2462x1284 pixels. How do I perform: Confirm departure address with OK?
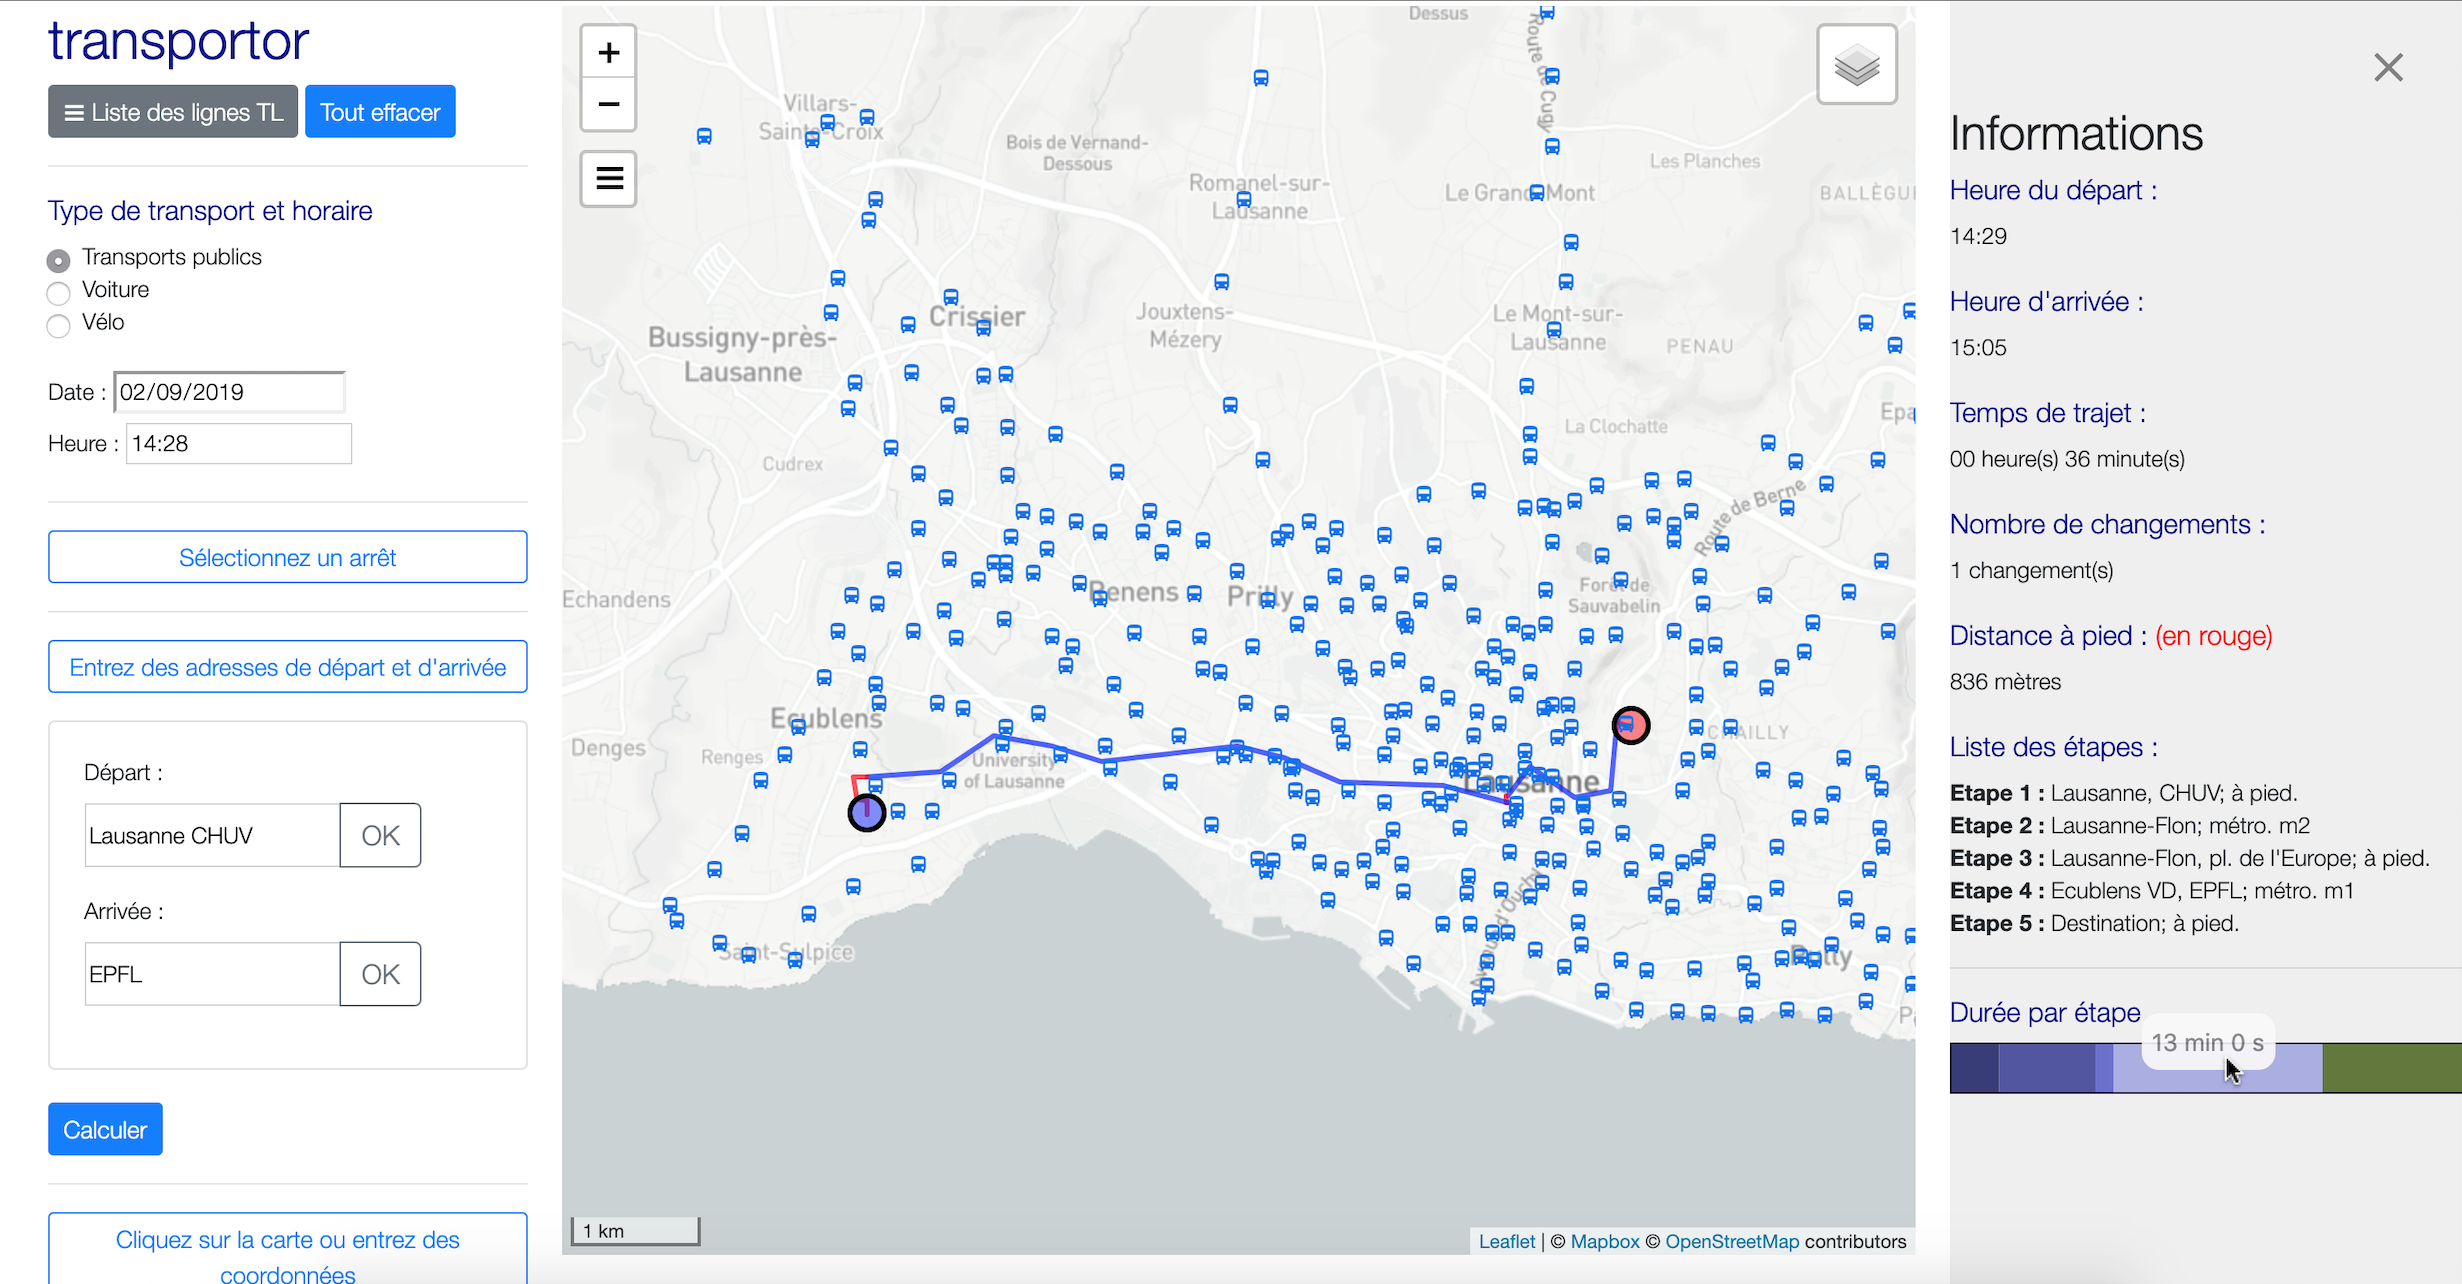(380, 835)
